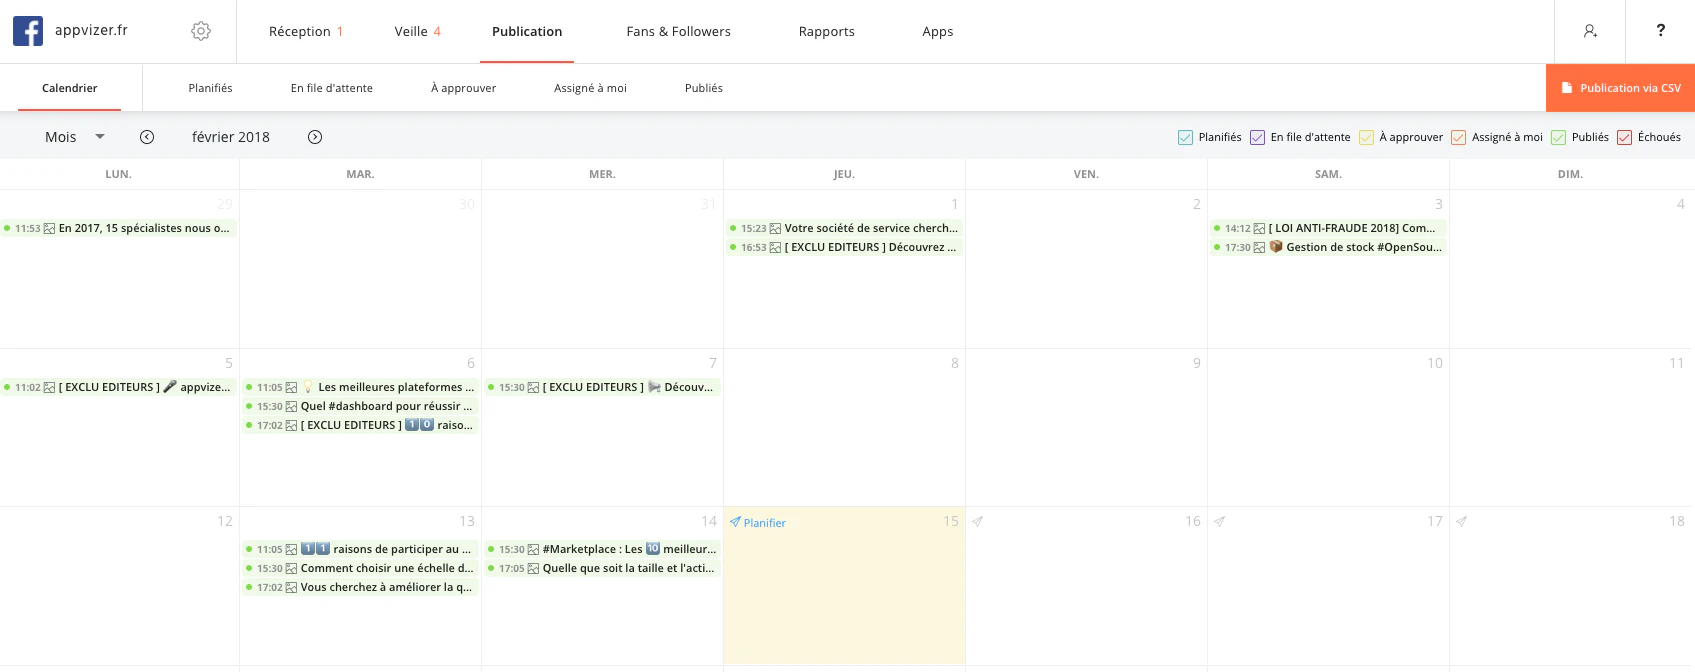Open post 'Quelle que soit la taille et l'acti...'

(603, 569)
